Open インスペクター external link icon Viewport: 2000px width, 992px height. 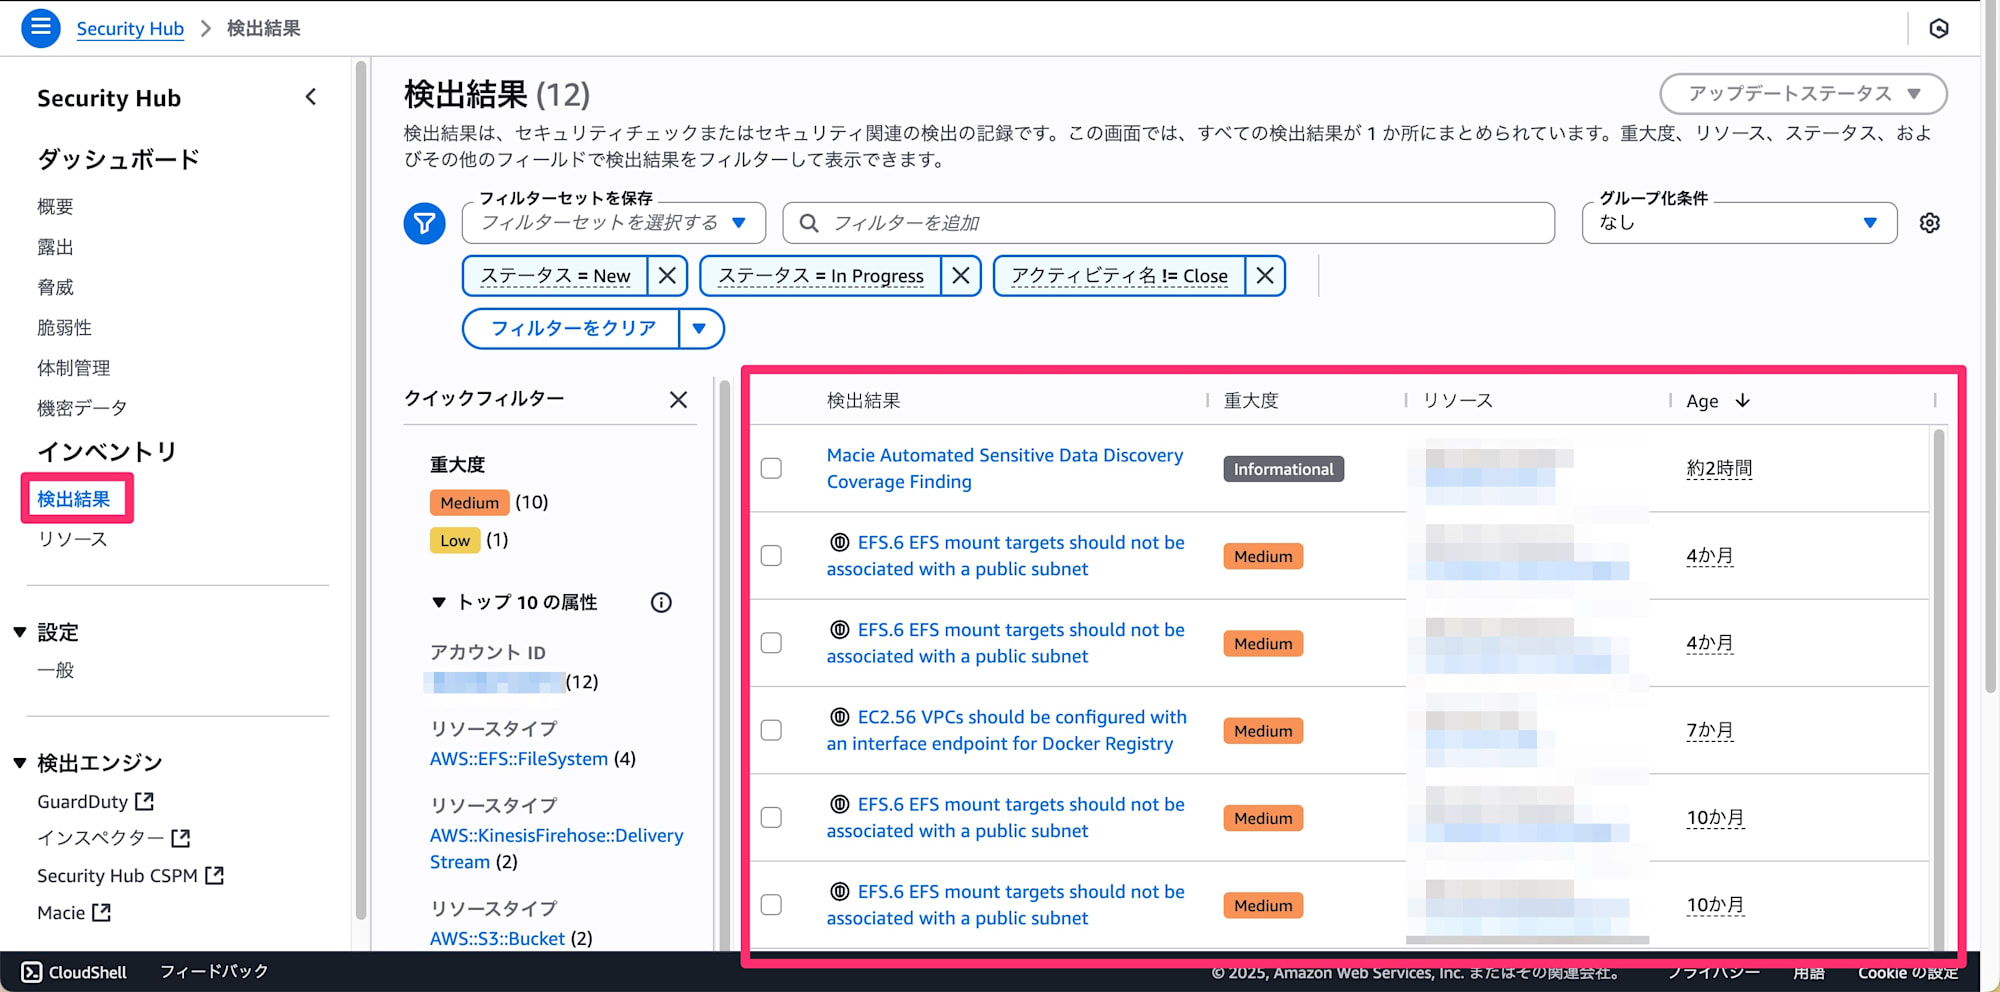[181, 838]
